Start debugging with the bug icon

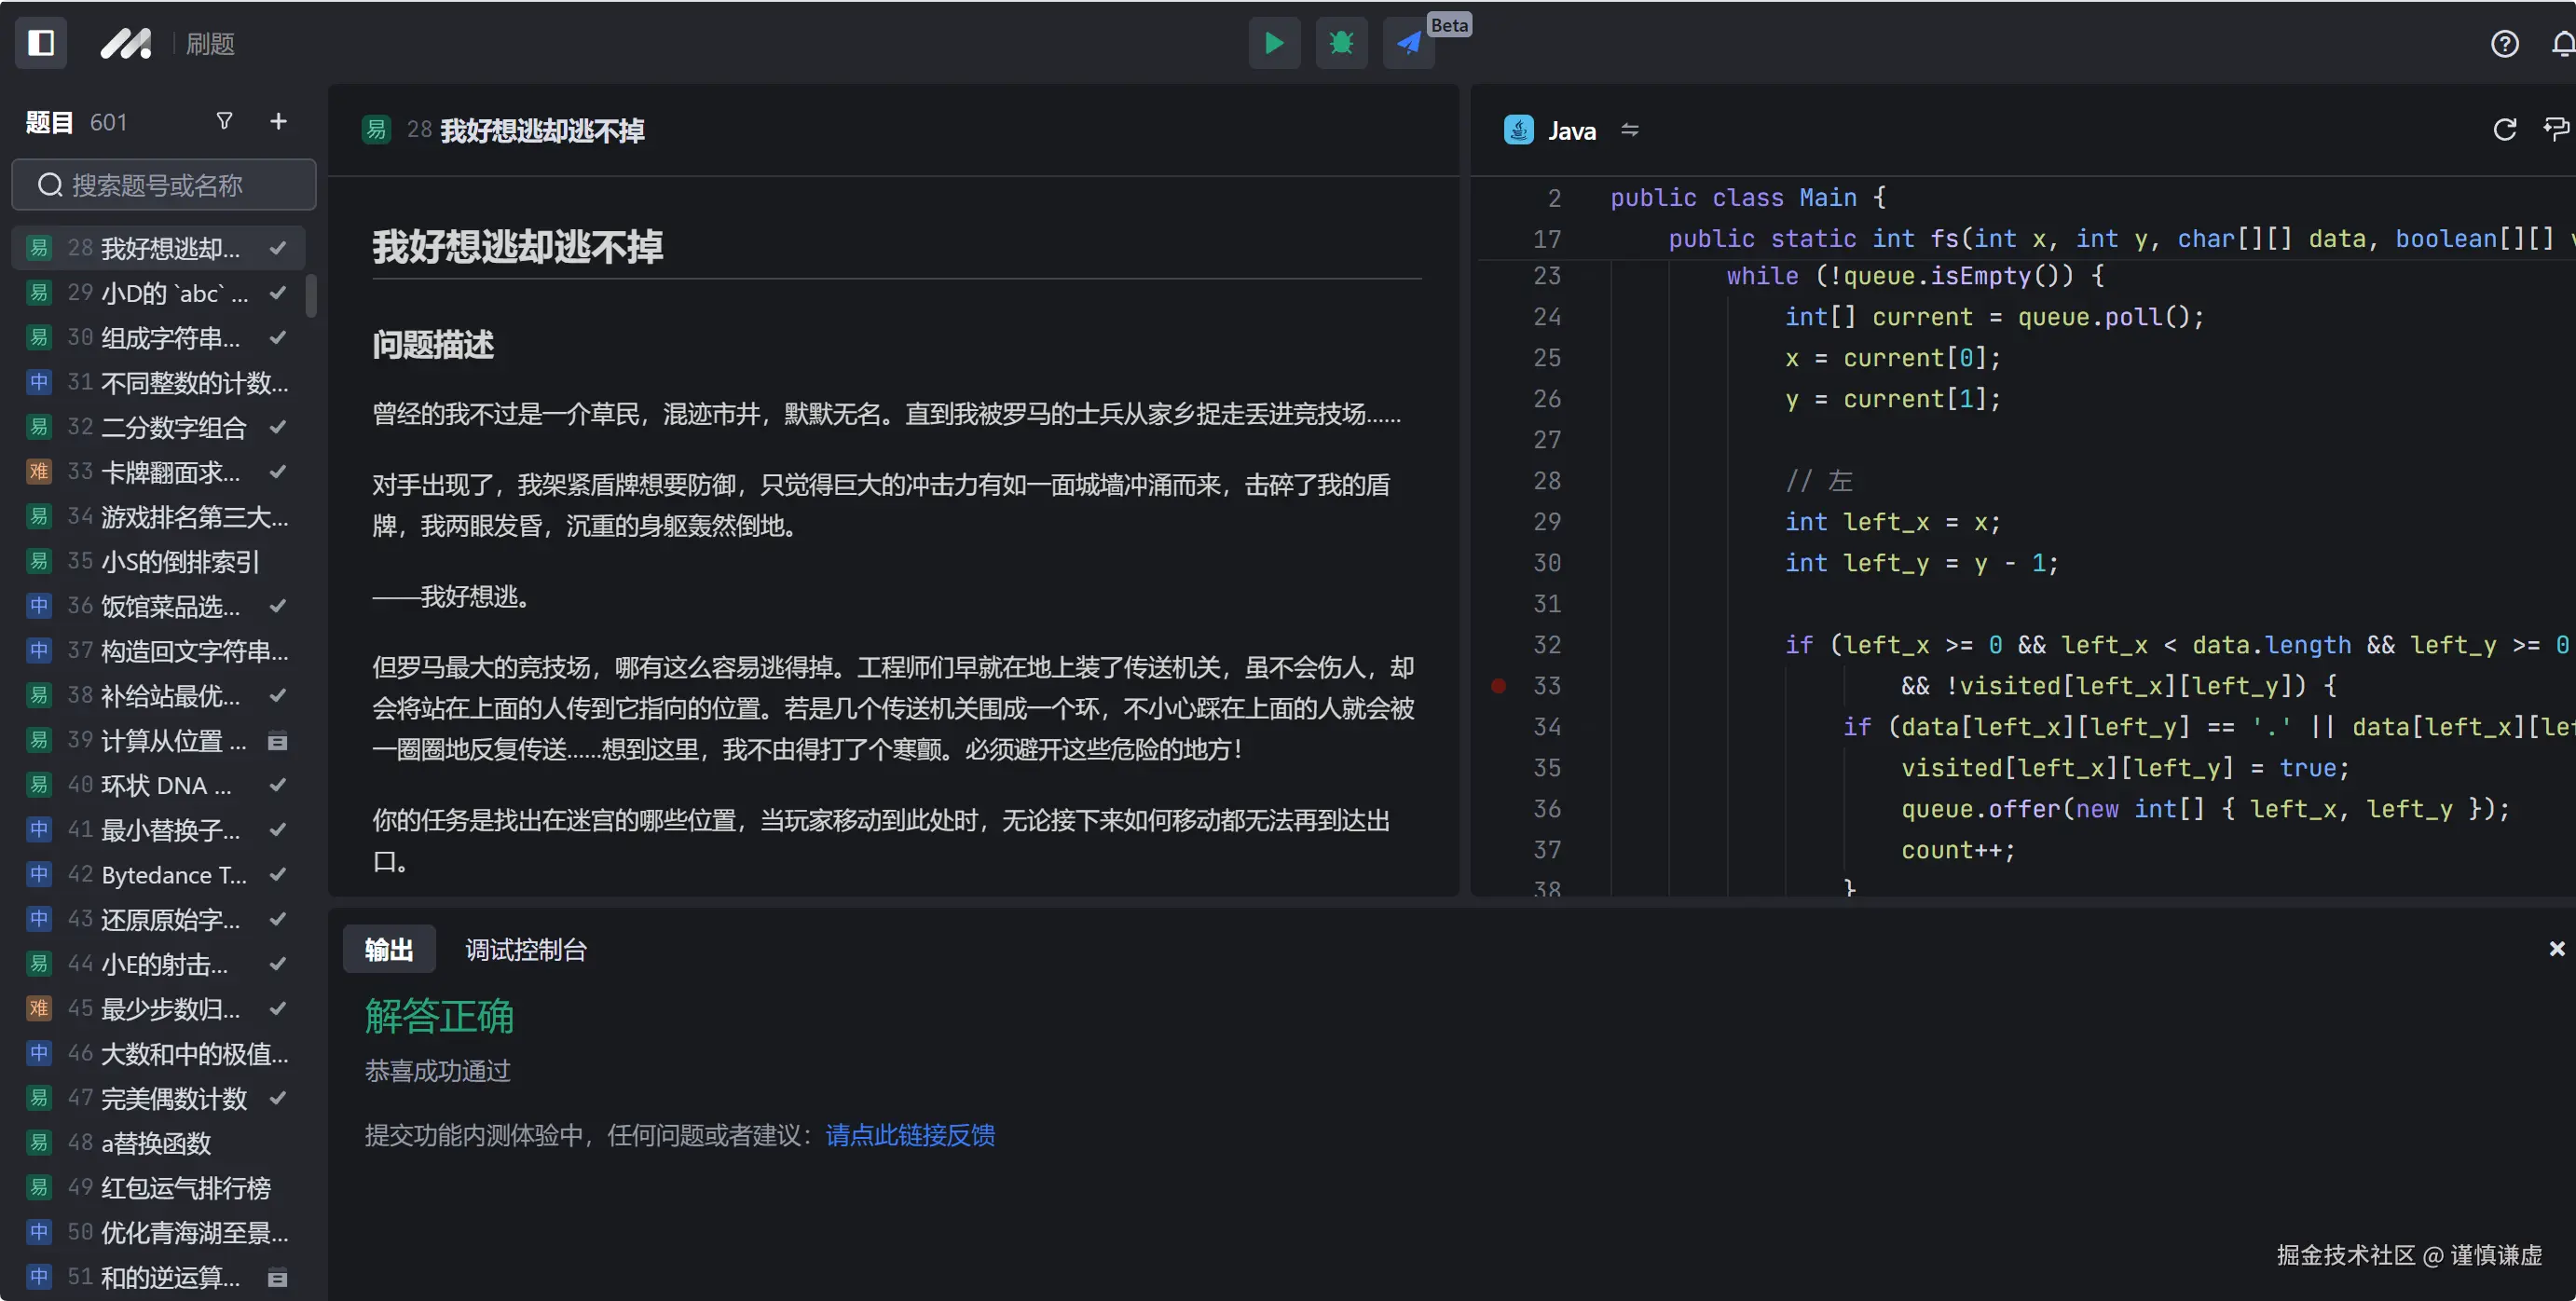point(1341,43)
